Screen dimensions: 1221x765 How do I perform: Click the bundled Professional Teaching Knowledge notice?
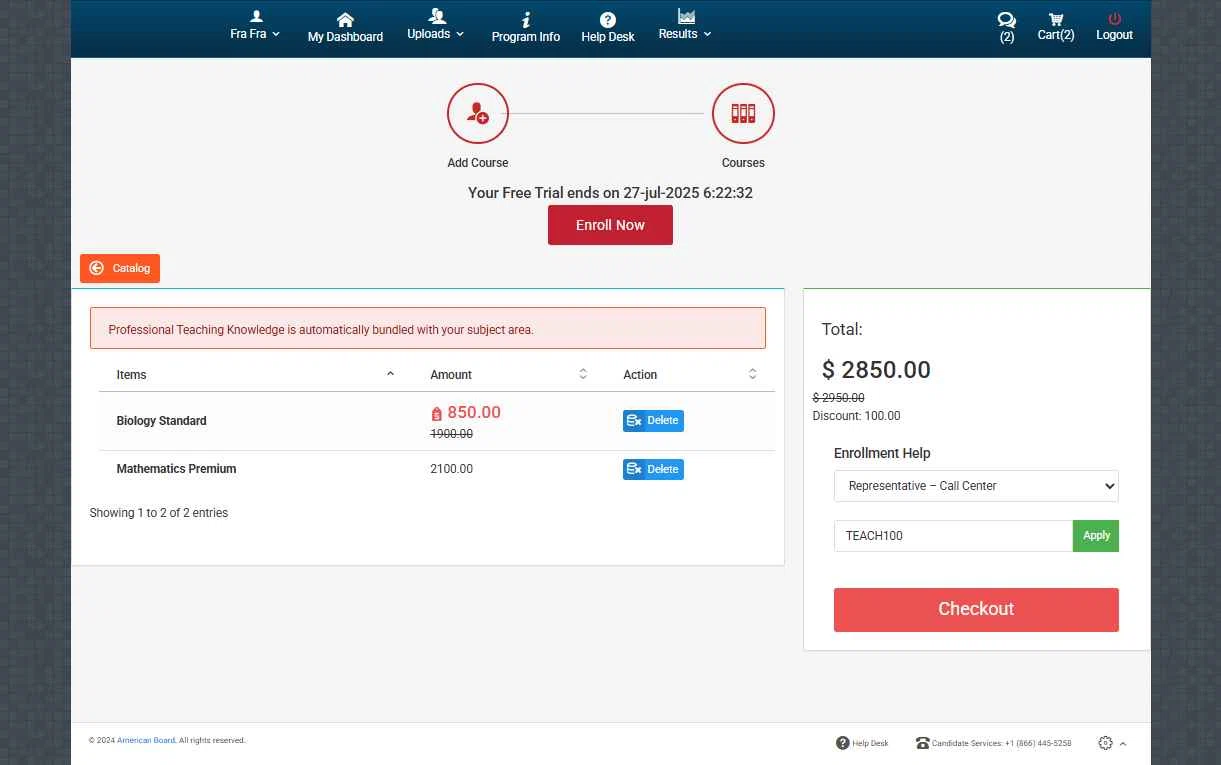(428, 328)
